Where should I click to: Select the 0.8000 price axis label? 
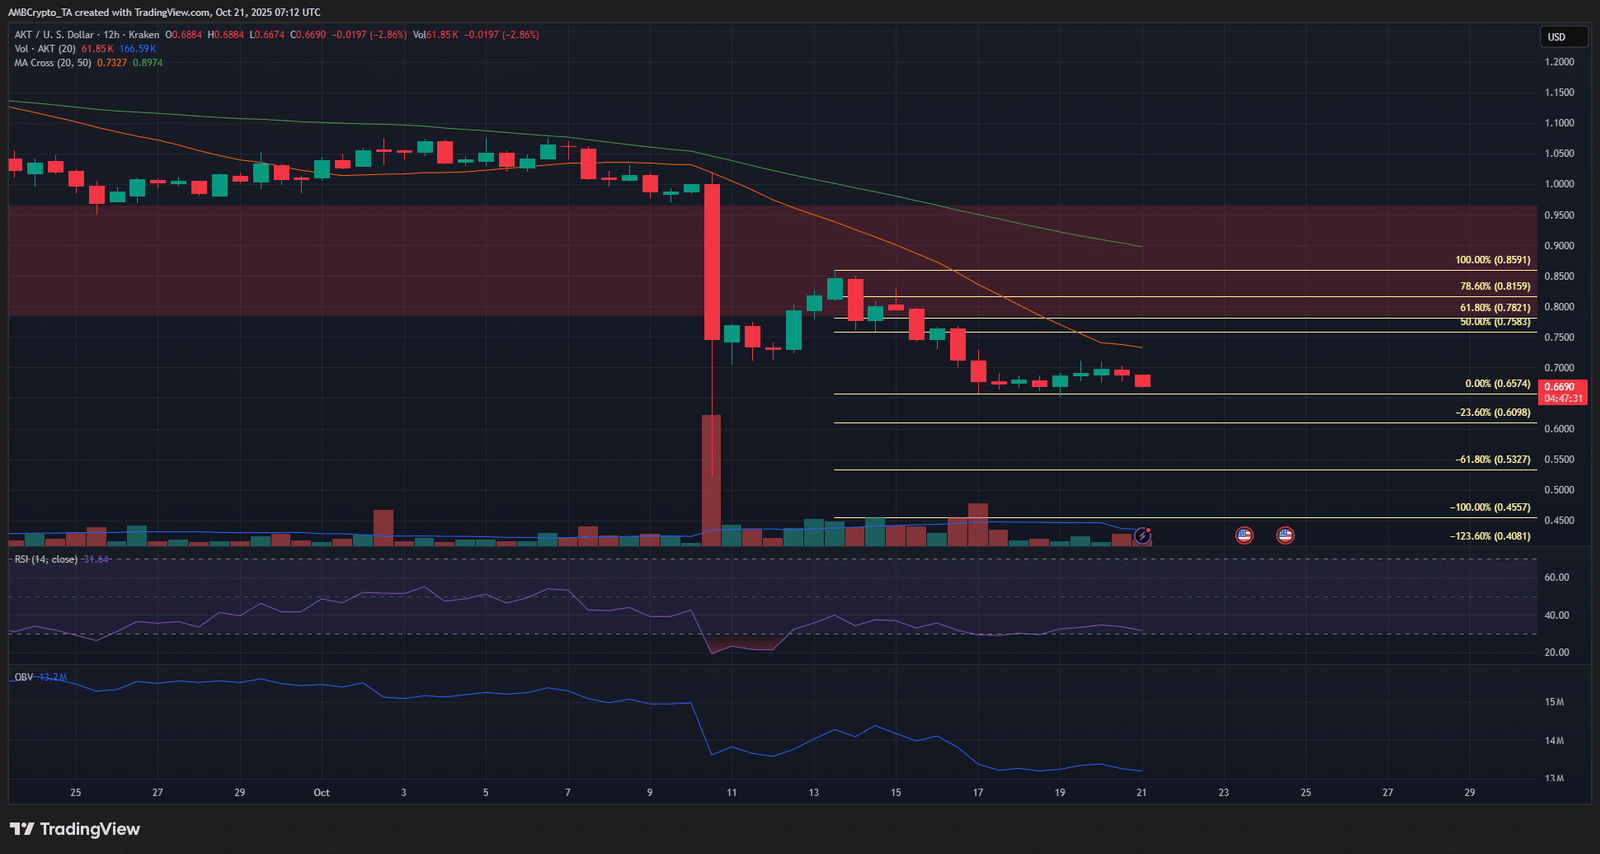(1559, 307)
